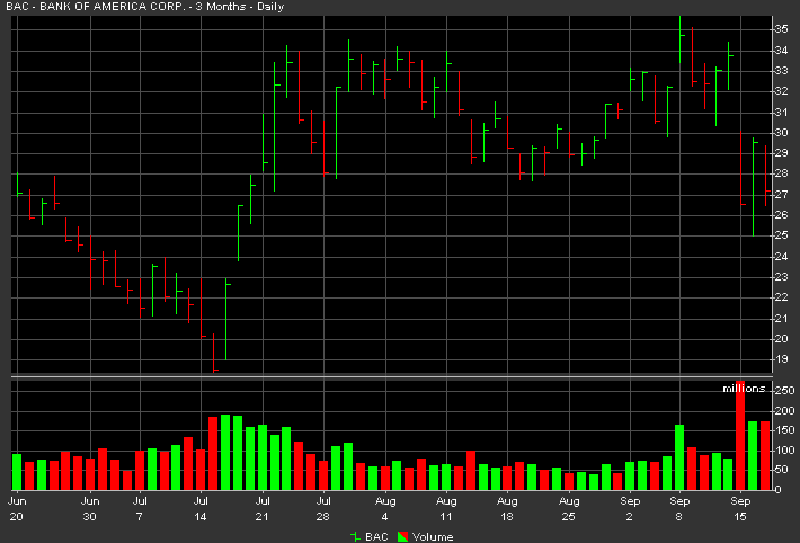This screenshot has height=543, width=800.
Task: Click the 29 price axis label
Action: [781, 153]
